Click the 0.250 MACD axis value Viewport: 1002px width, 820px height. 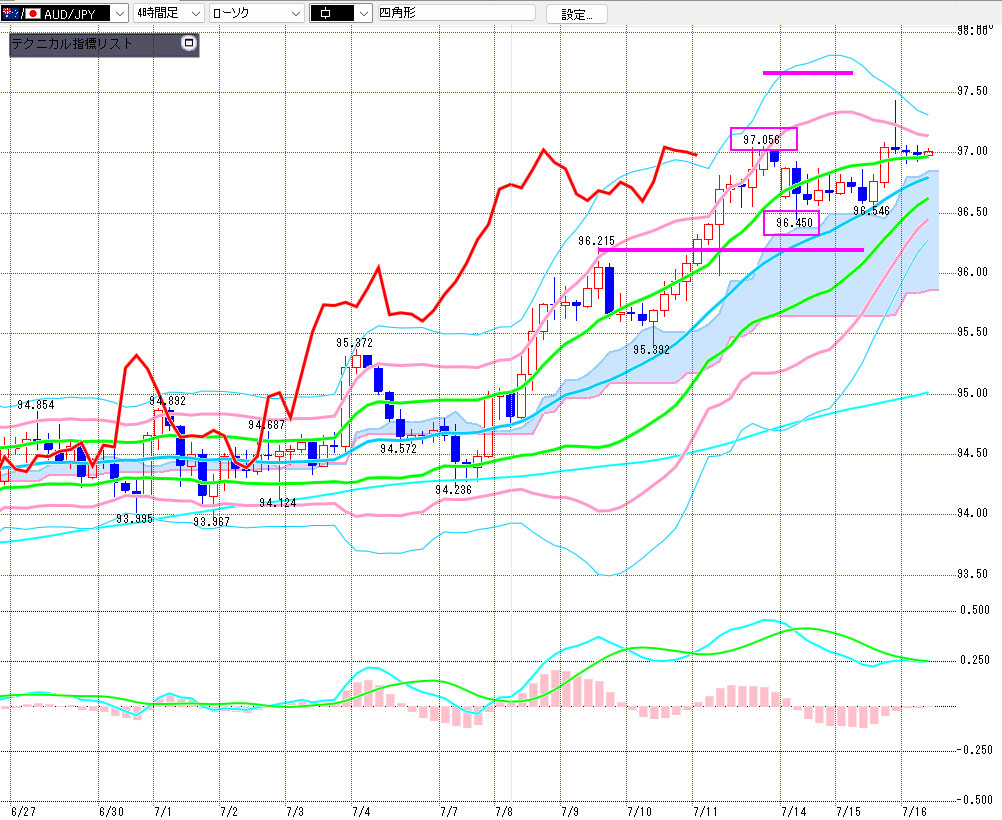click(x=975, y=660)
